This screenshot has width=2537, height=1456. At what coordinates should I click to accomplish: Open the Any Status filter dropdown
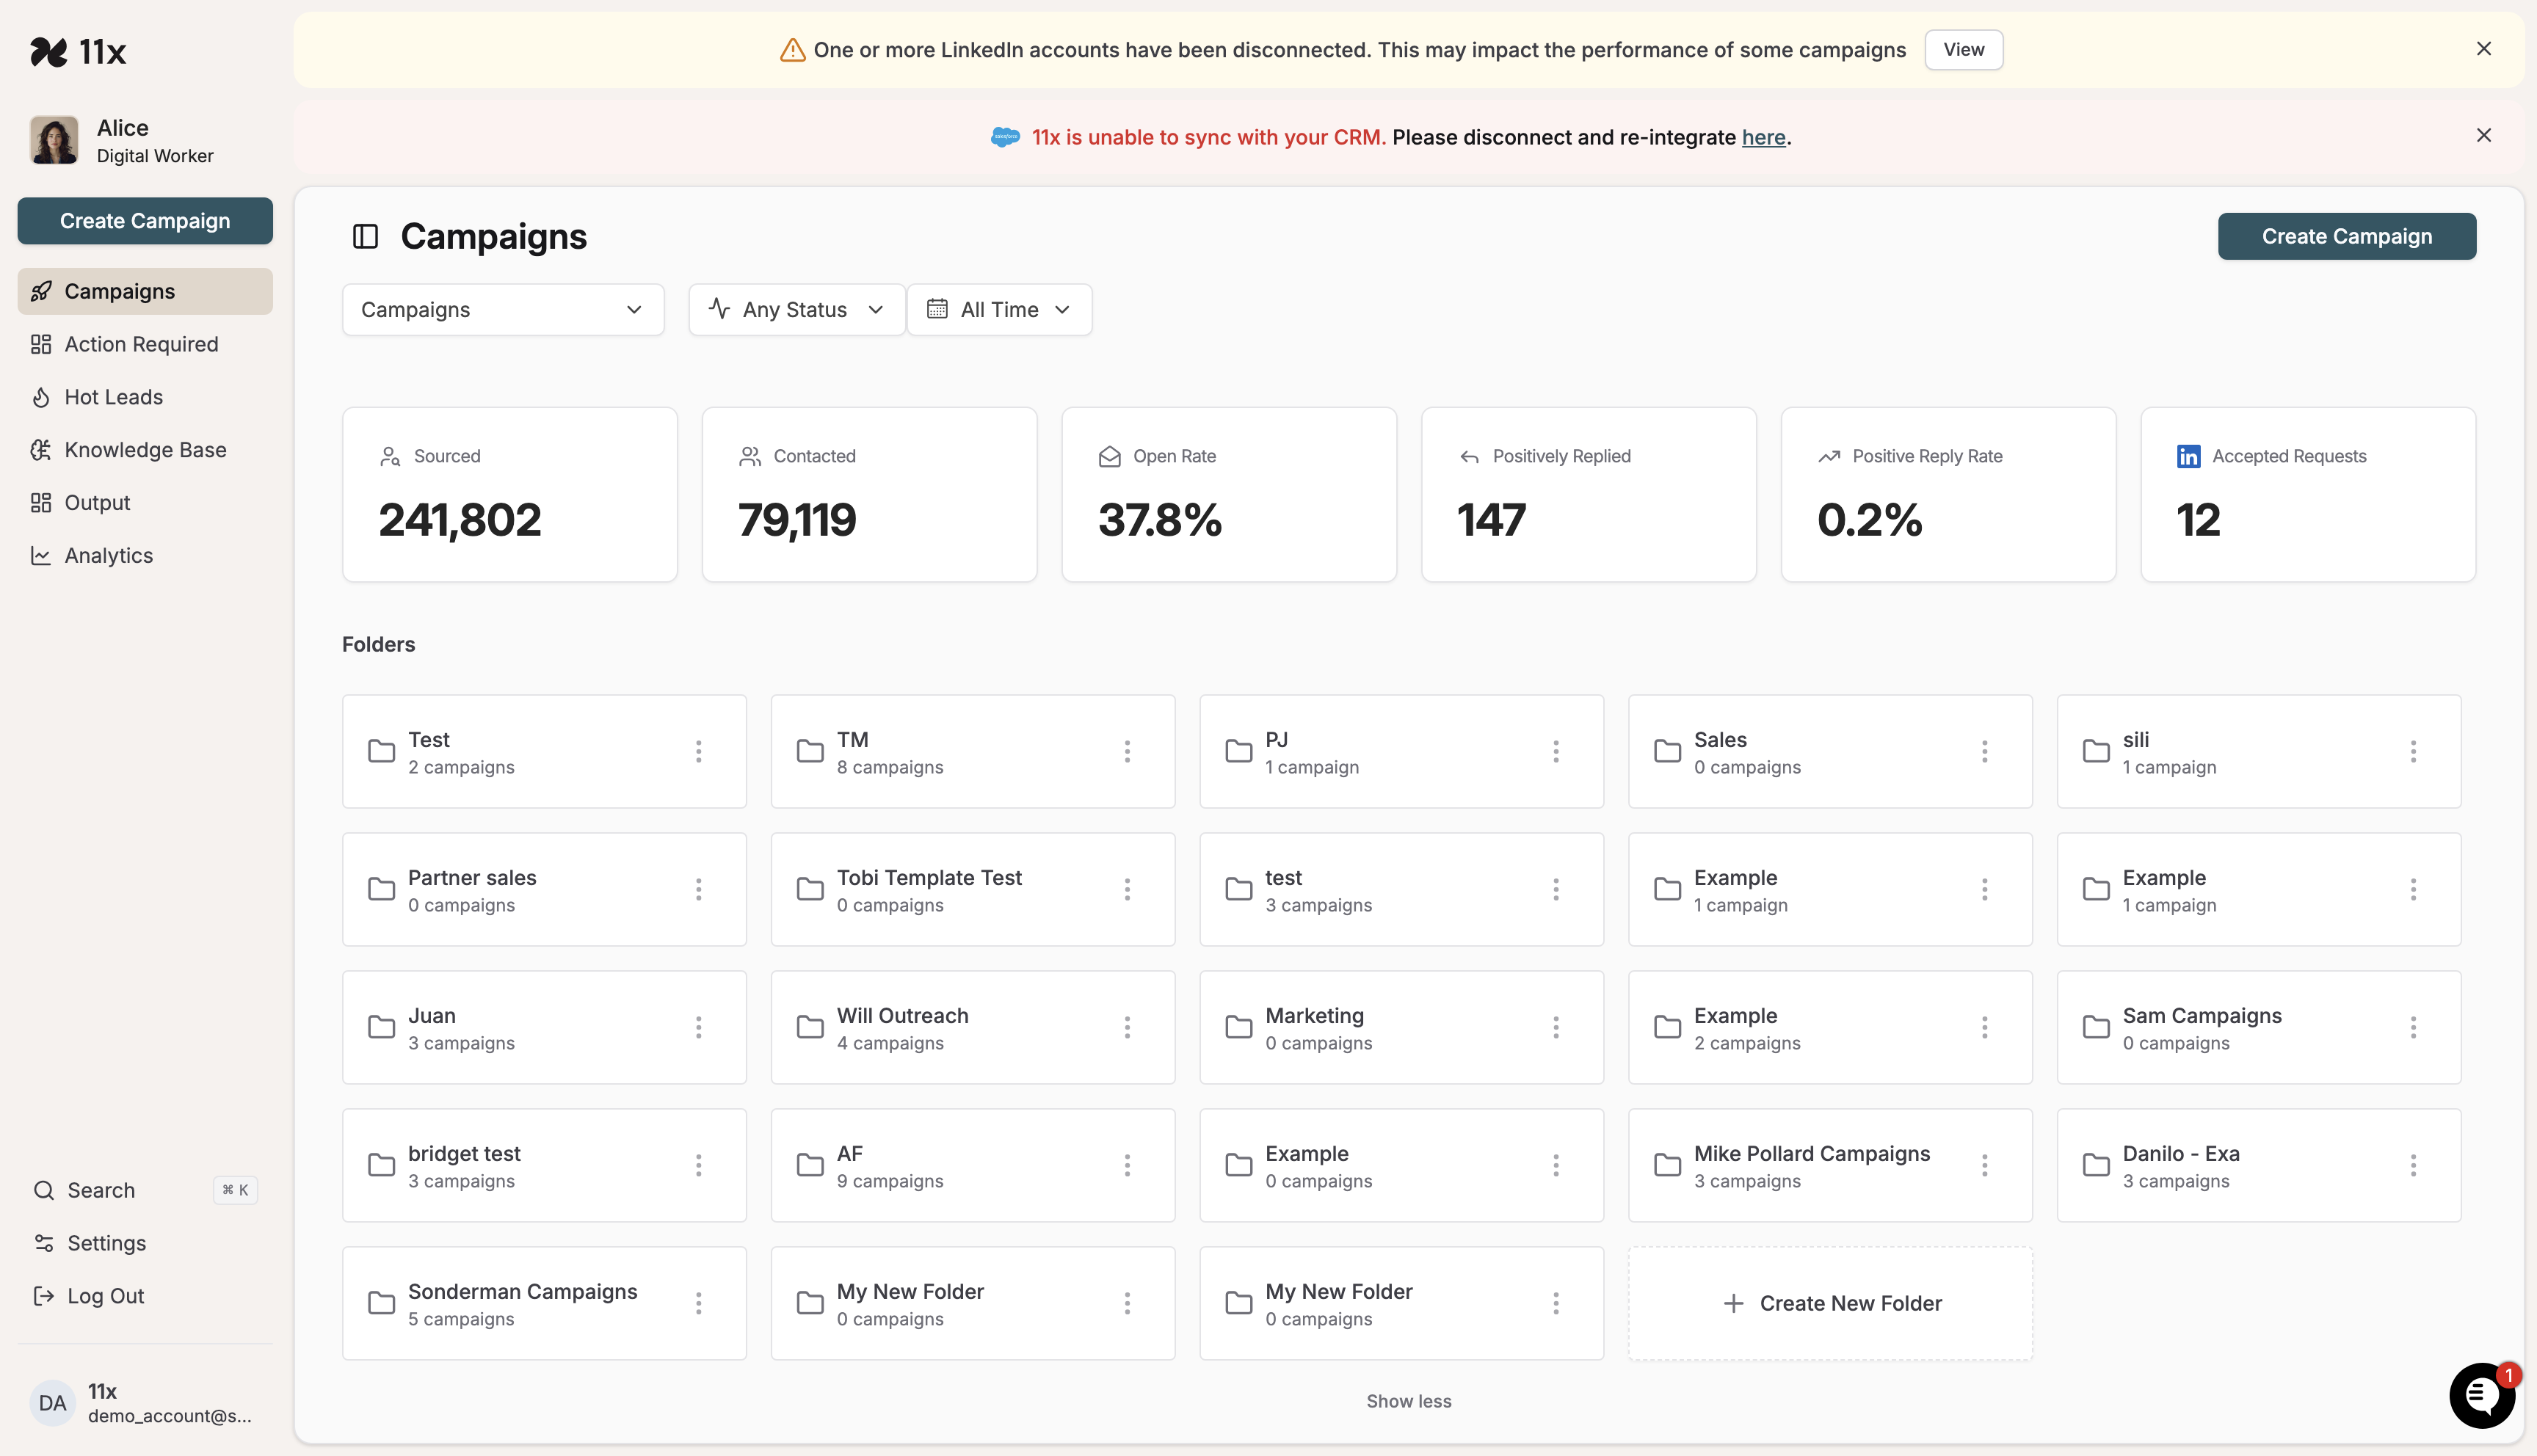pos(796,310)
